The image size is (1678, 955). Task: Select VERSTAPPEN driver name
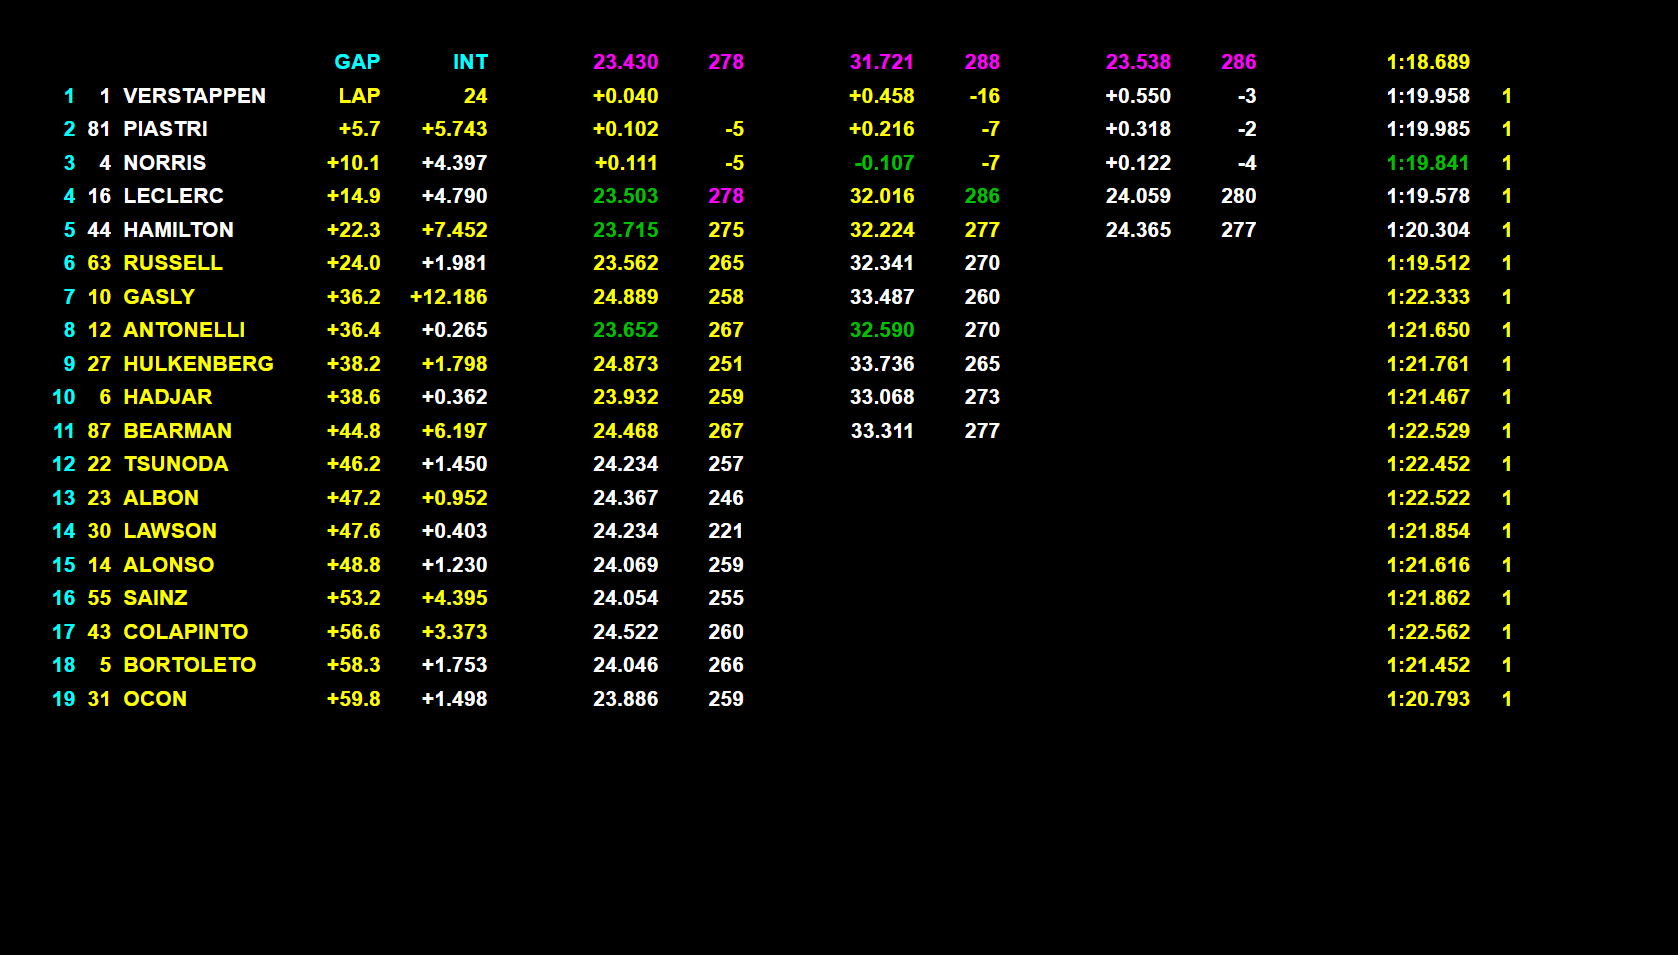pos(194,96)
